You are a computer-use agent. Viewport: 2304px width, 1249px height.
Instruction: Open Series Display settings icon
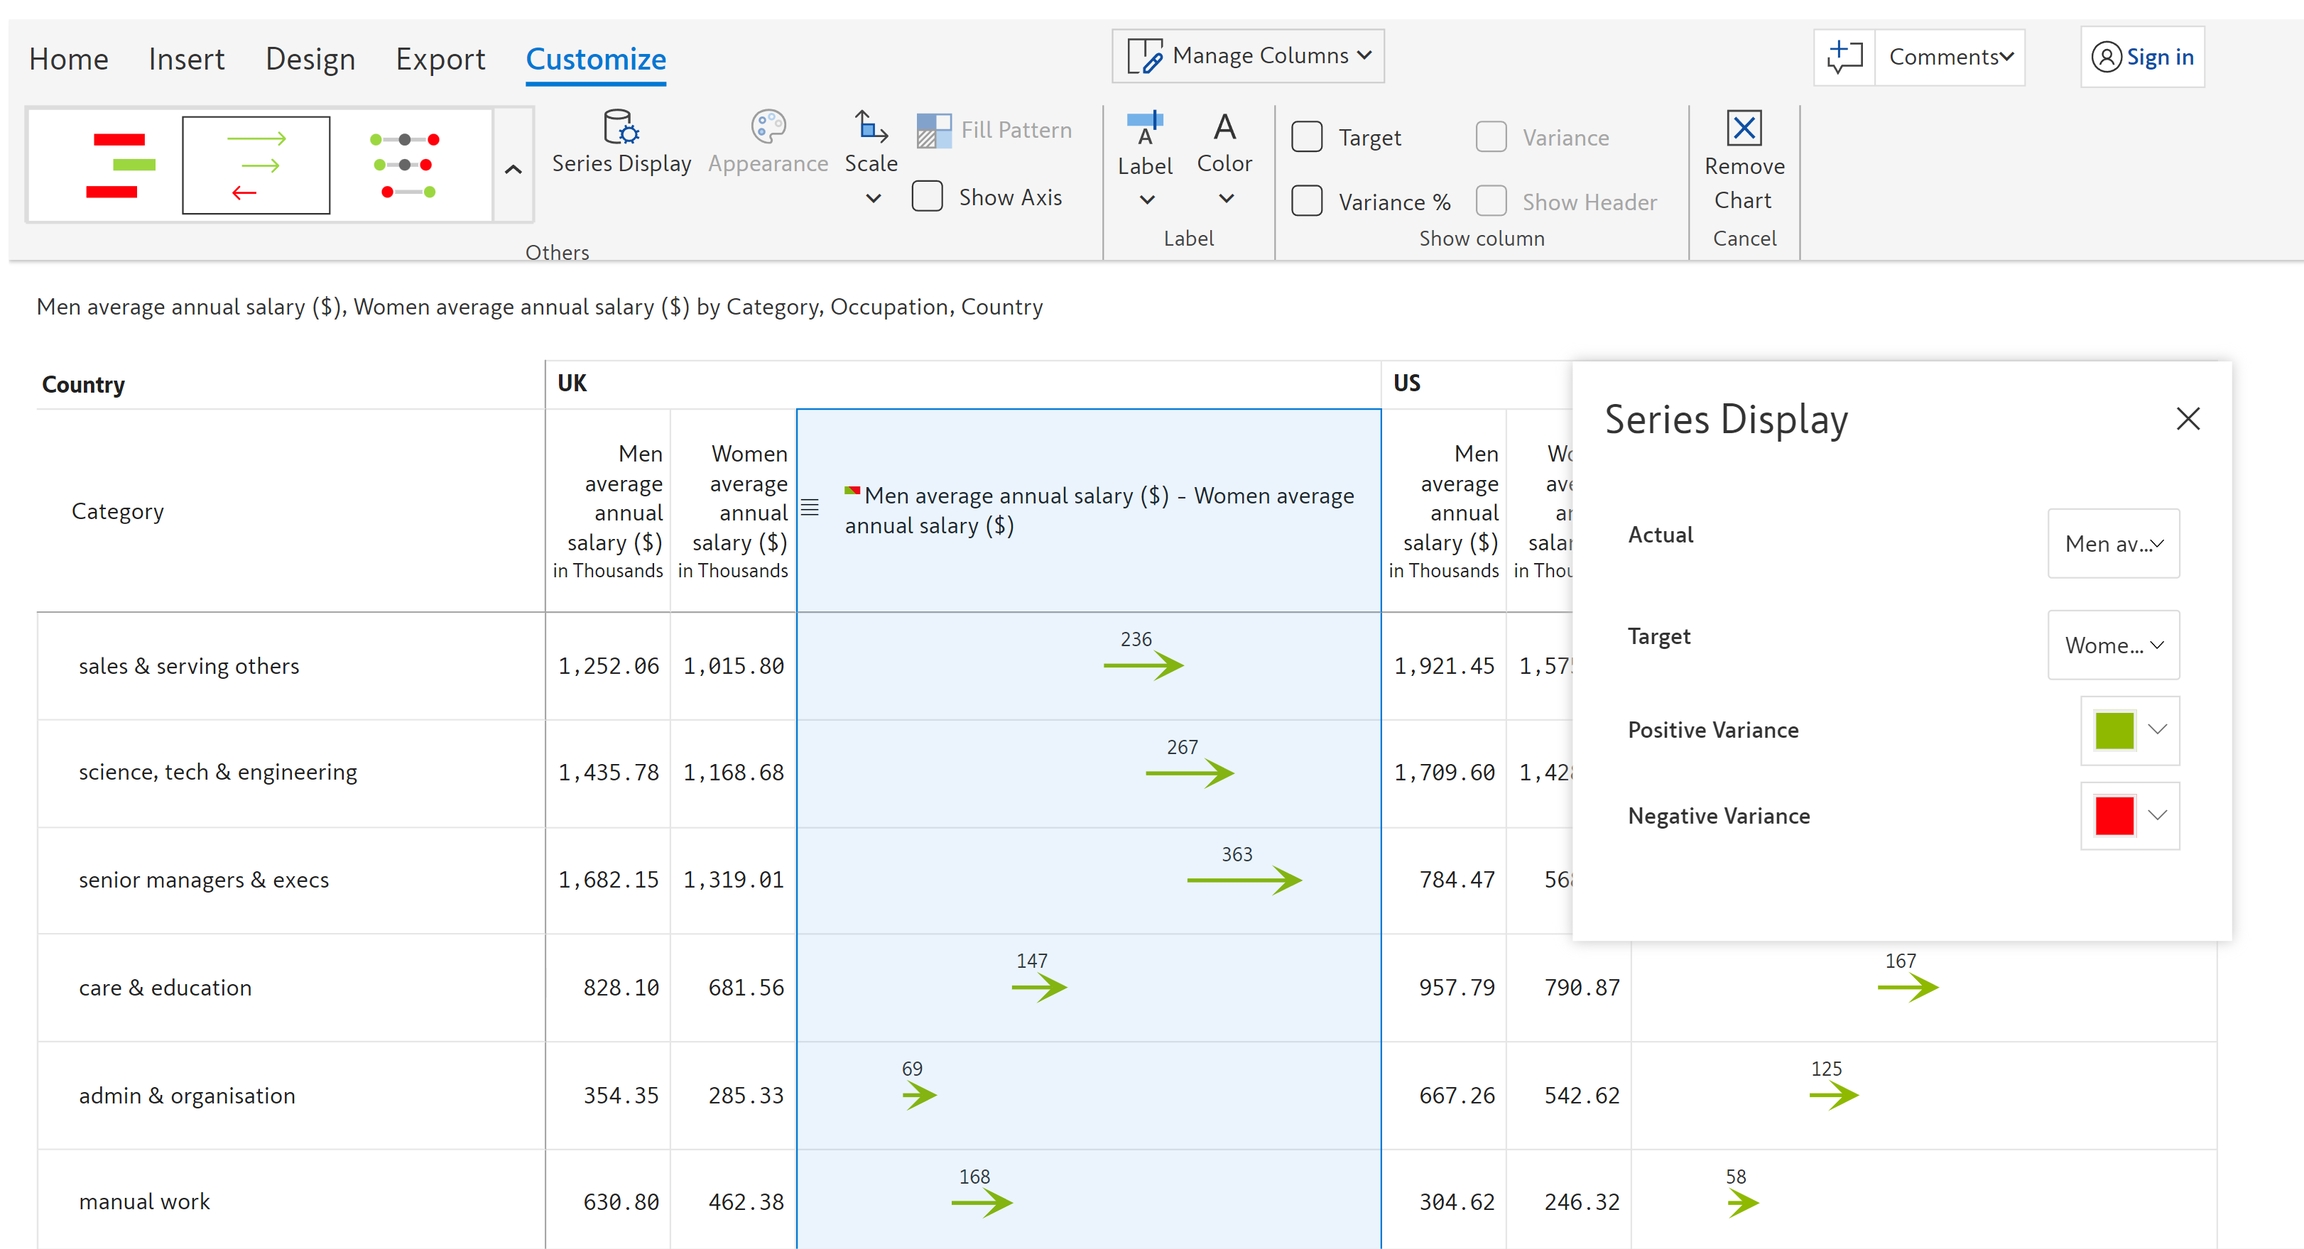[621, 128]
